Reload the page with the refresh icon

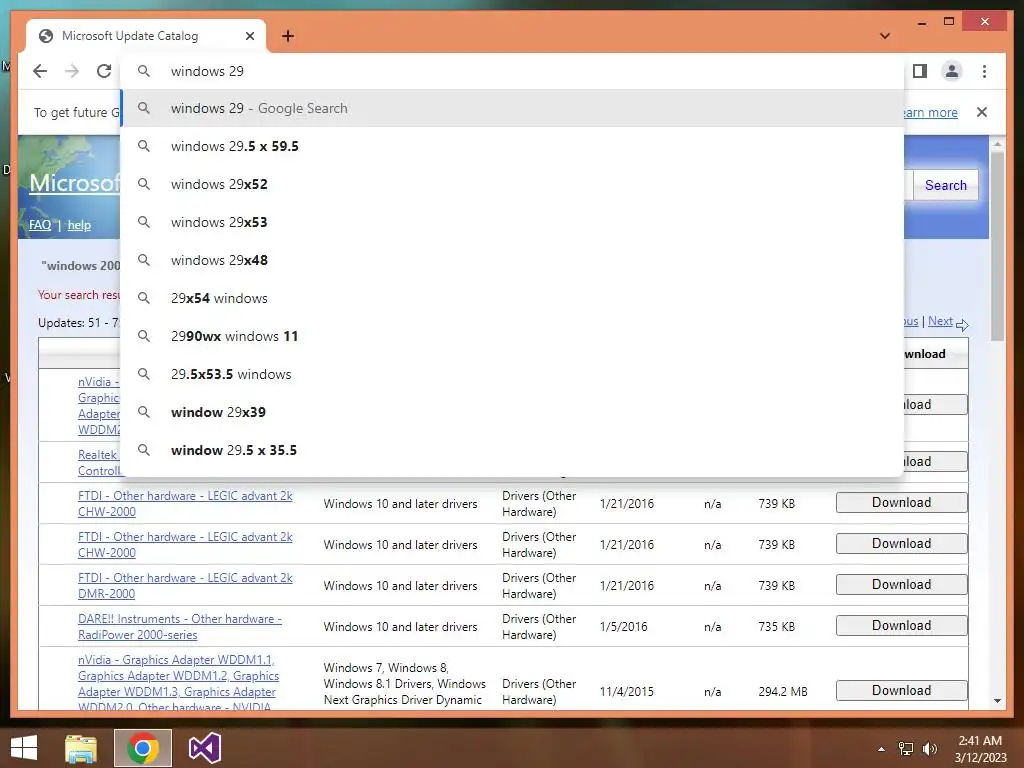tap(104, 71)
